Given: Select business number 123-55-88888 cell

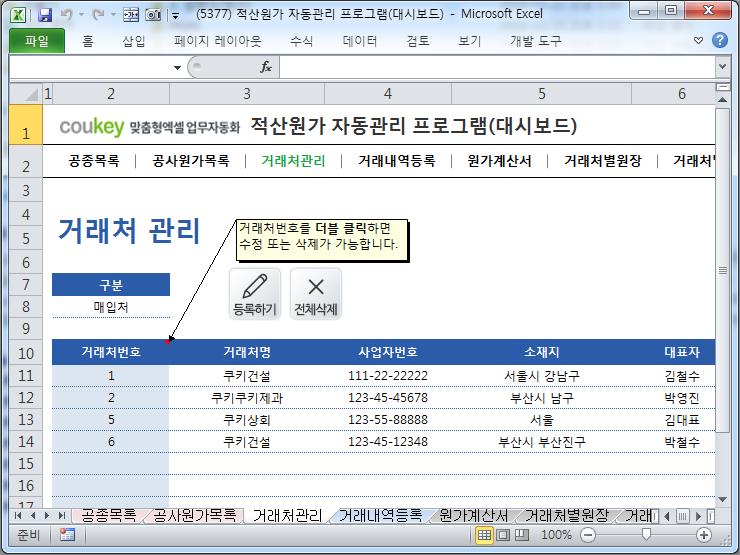Looking at the screenshot, I should [388, 420].
